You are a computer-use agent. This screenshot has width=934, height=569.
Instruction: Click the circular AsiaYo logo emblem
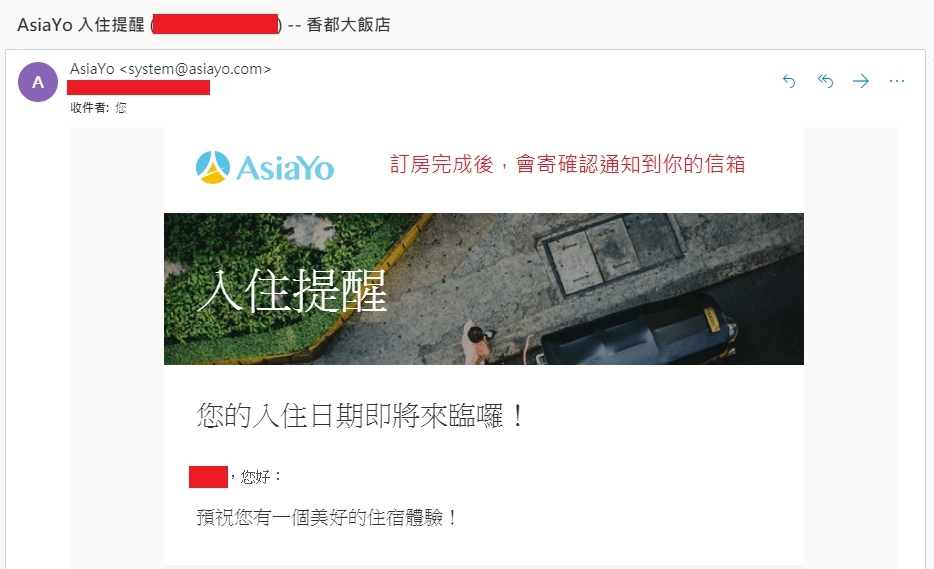click(213, 167)
